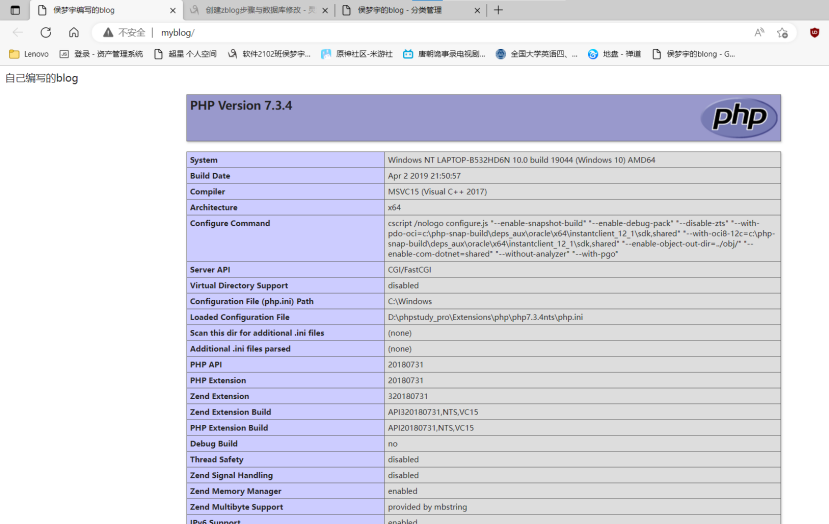The image size is (829, 524).
Task: Open the Lenovo bookmarks folder
Action: (29, 54)
